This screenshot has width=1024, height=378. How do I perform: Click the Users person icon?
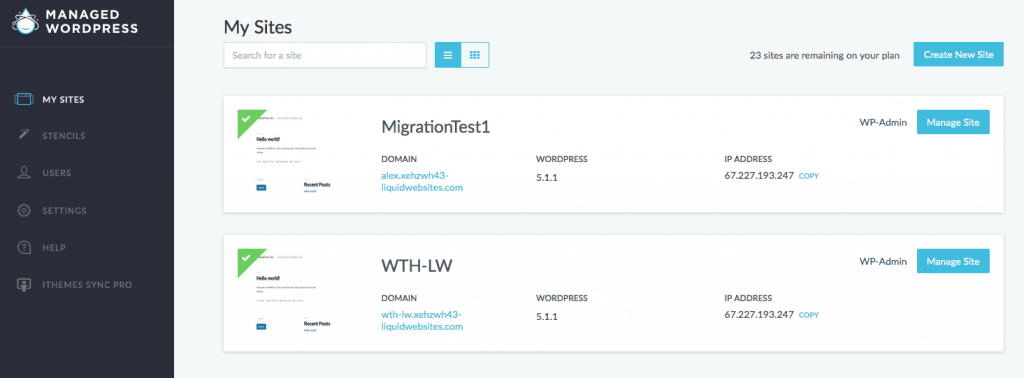(x=24, y=173)
